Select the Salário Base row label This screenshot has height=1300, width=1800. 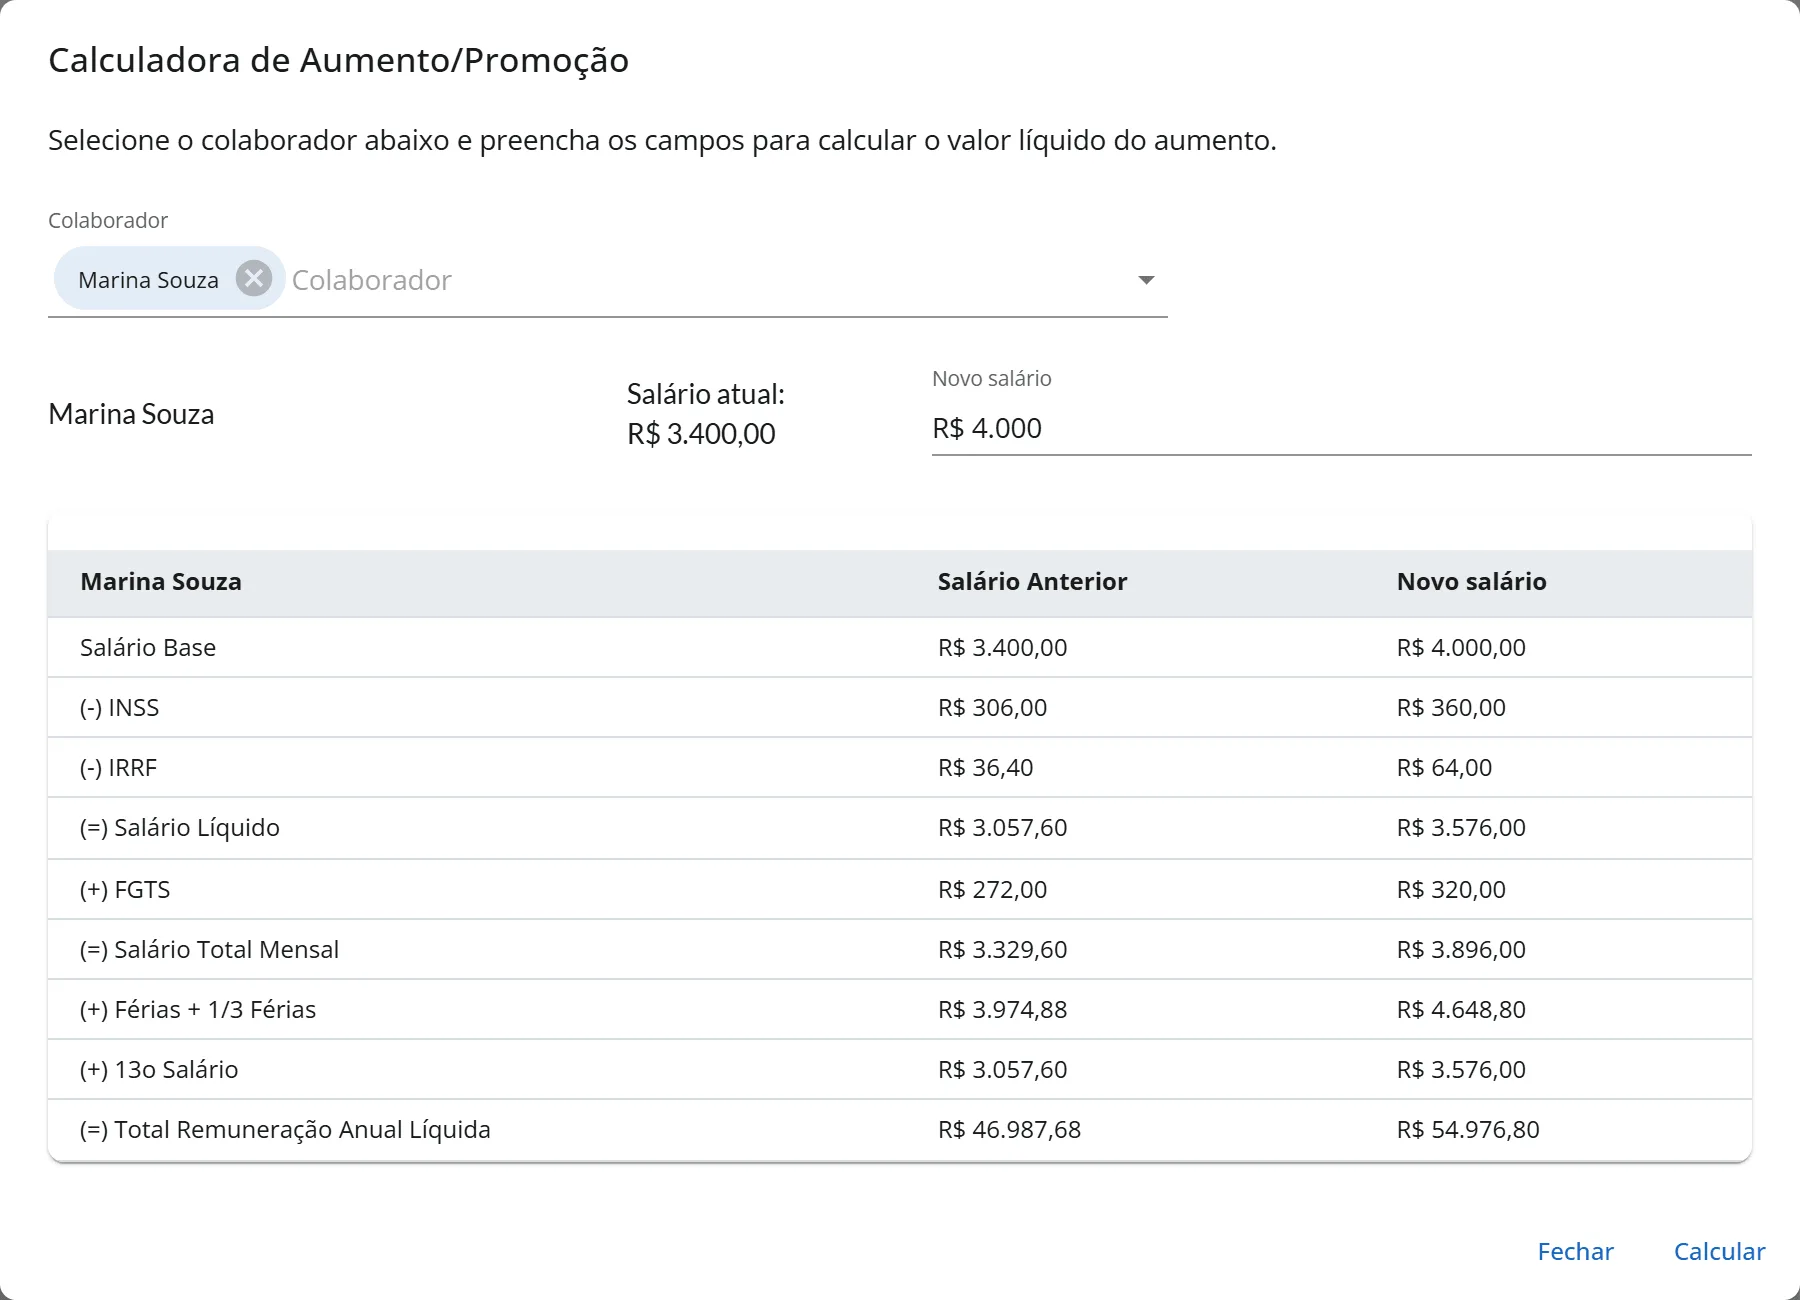tap(148, 647)
